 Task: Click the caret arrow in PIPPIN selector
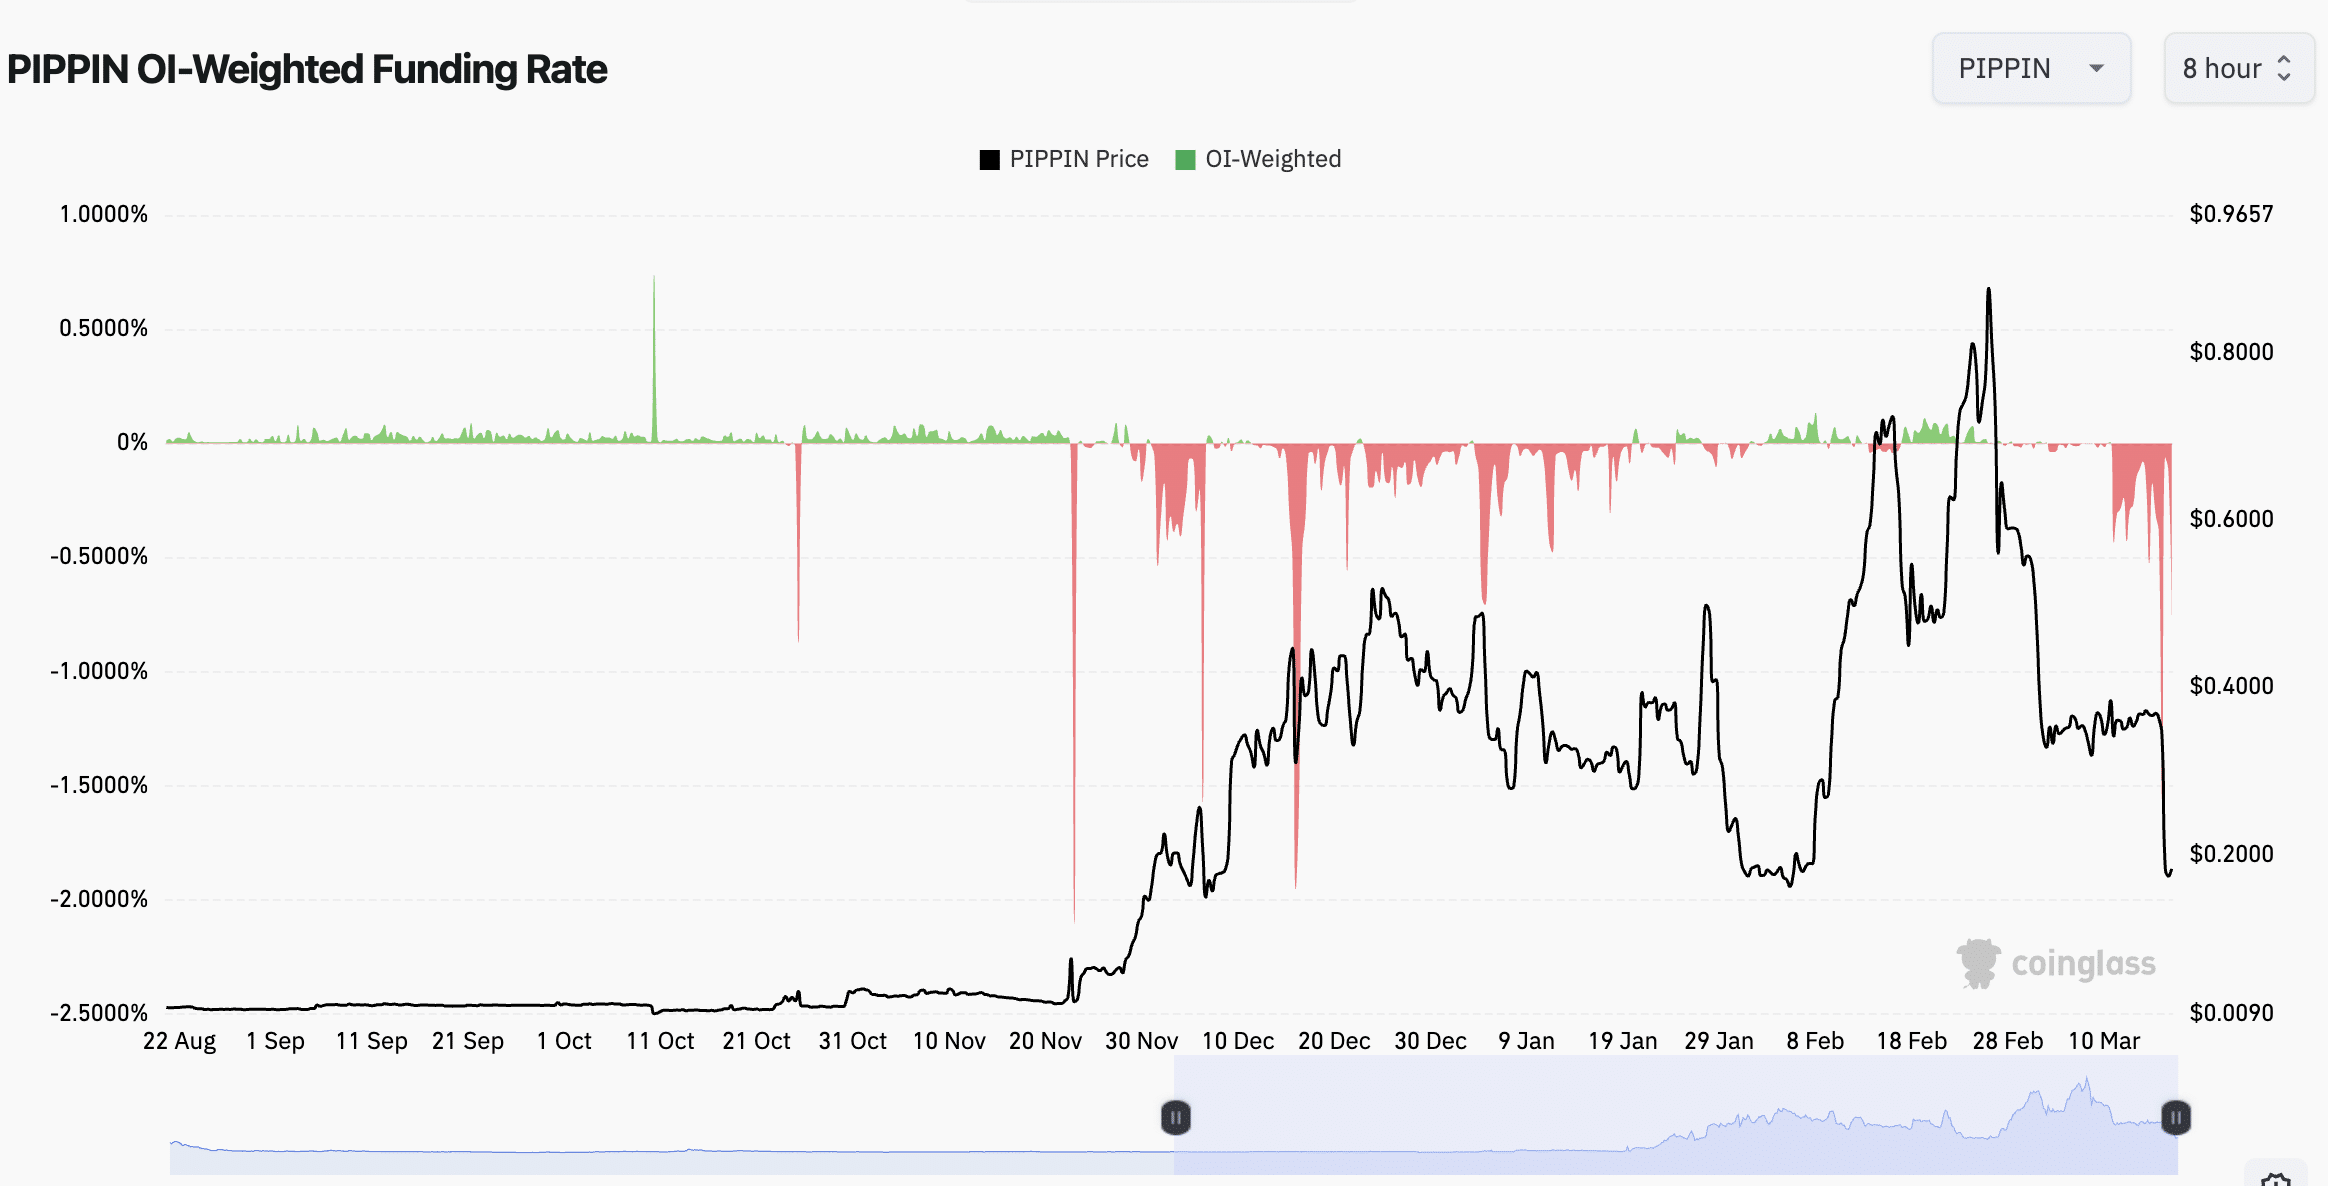tap(2097, 68)
